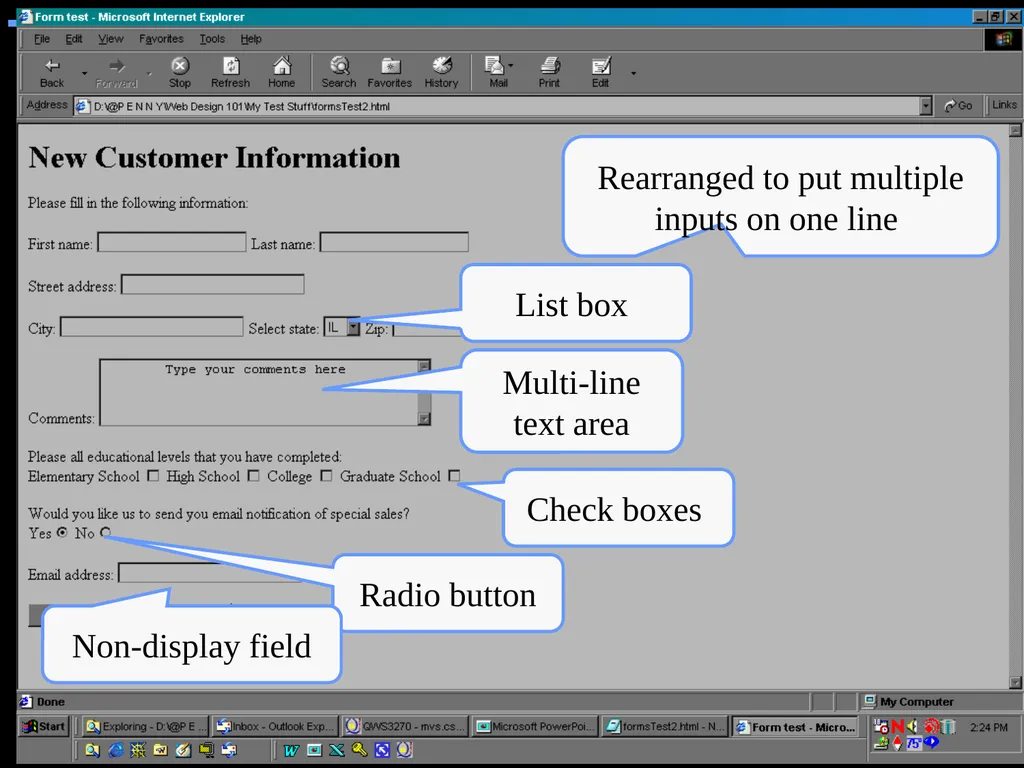Image resolution: width=1024 pixels, height=768 pixels.
Task: Open the Help menu
Action: pyautogui.click(x=251, y=39)
